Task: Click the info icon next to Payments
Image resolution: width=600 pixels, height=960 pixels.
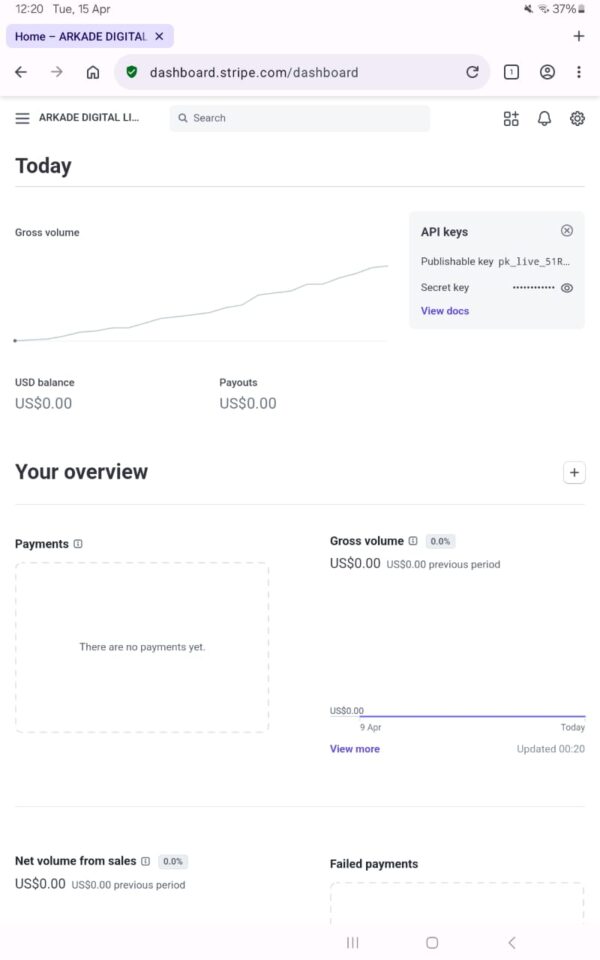Action: pyautogui.click(x=78, y=544)
